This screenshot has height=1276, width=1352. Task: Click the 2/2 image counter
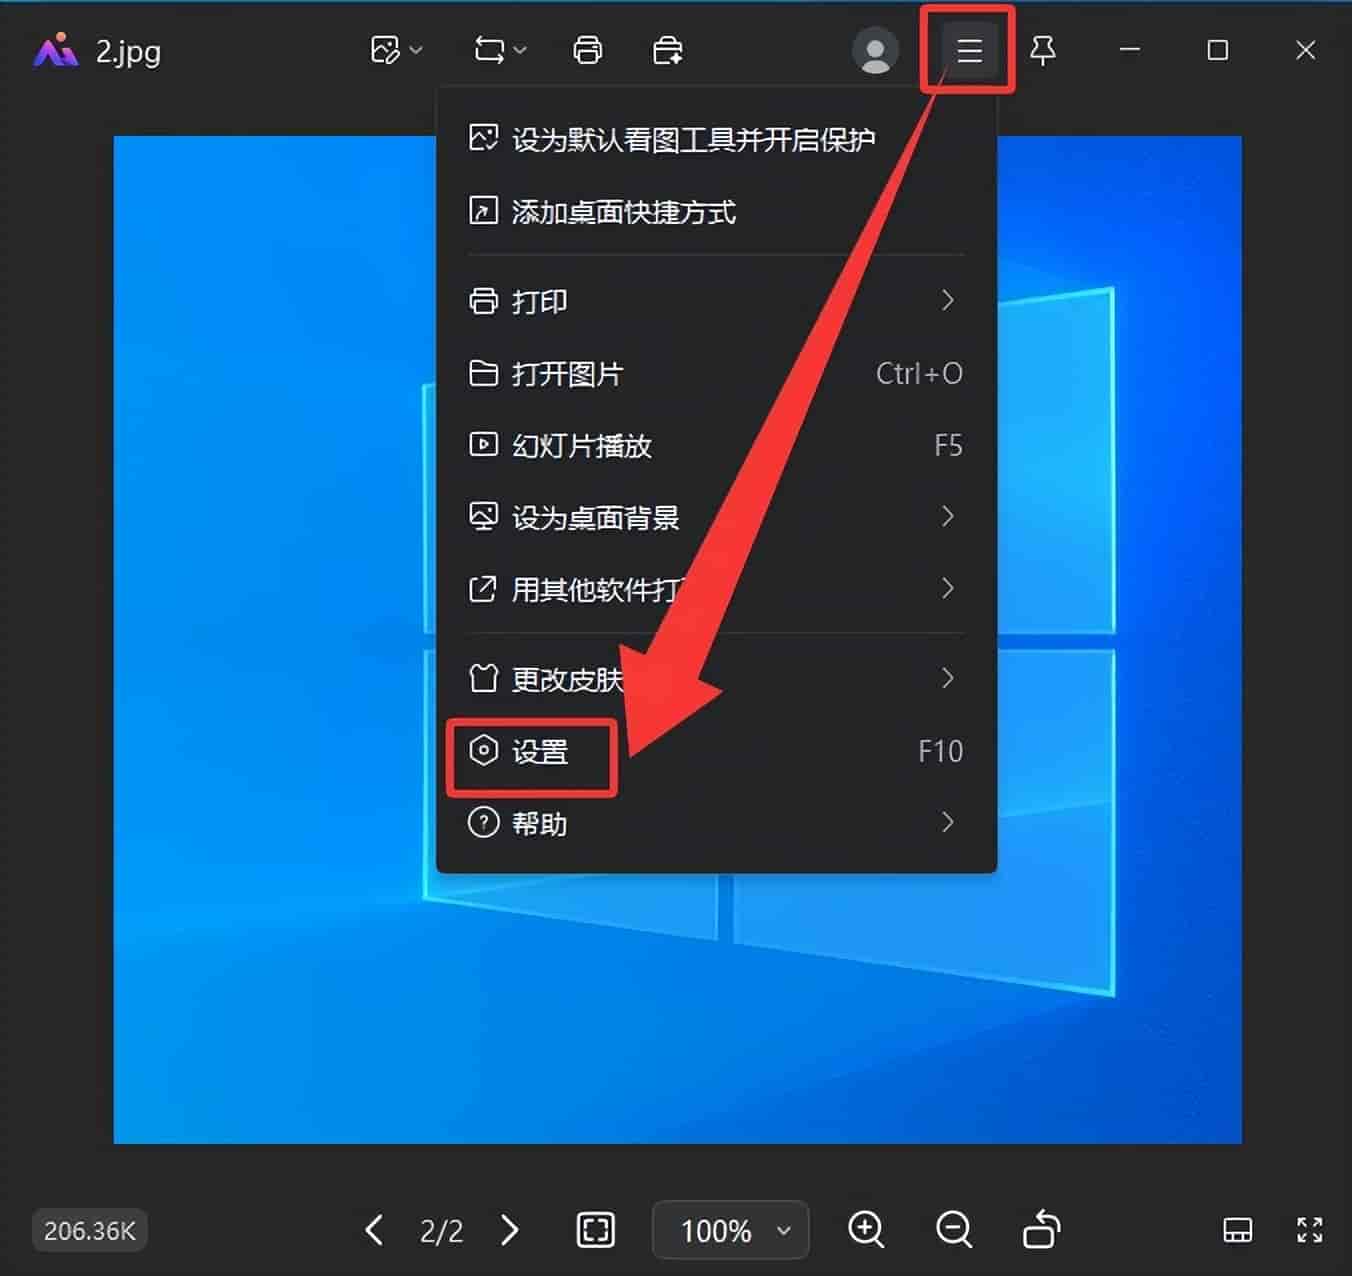[442, 1231]
